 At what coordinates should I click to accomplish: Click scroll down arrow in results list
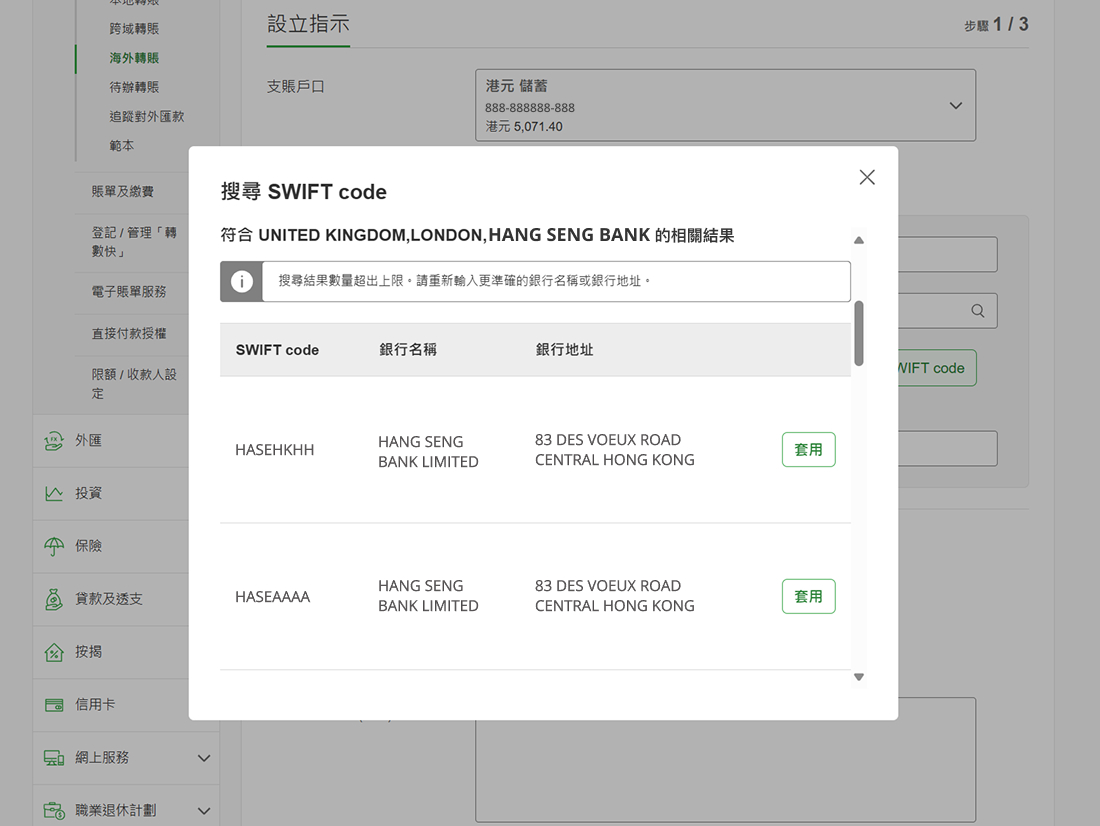[858, 677]
